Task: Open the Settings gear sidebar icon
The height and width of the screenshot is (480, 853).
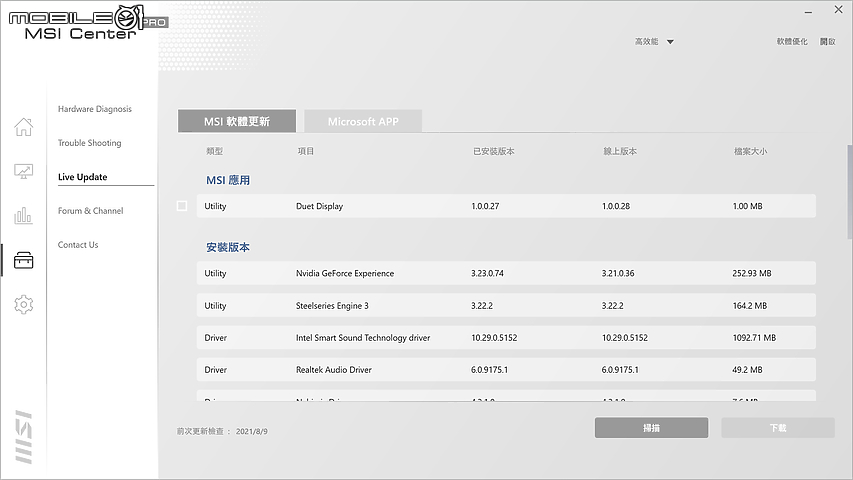Action: [23, 304]
